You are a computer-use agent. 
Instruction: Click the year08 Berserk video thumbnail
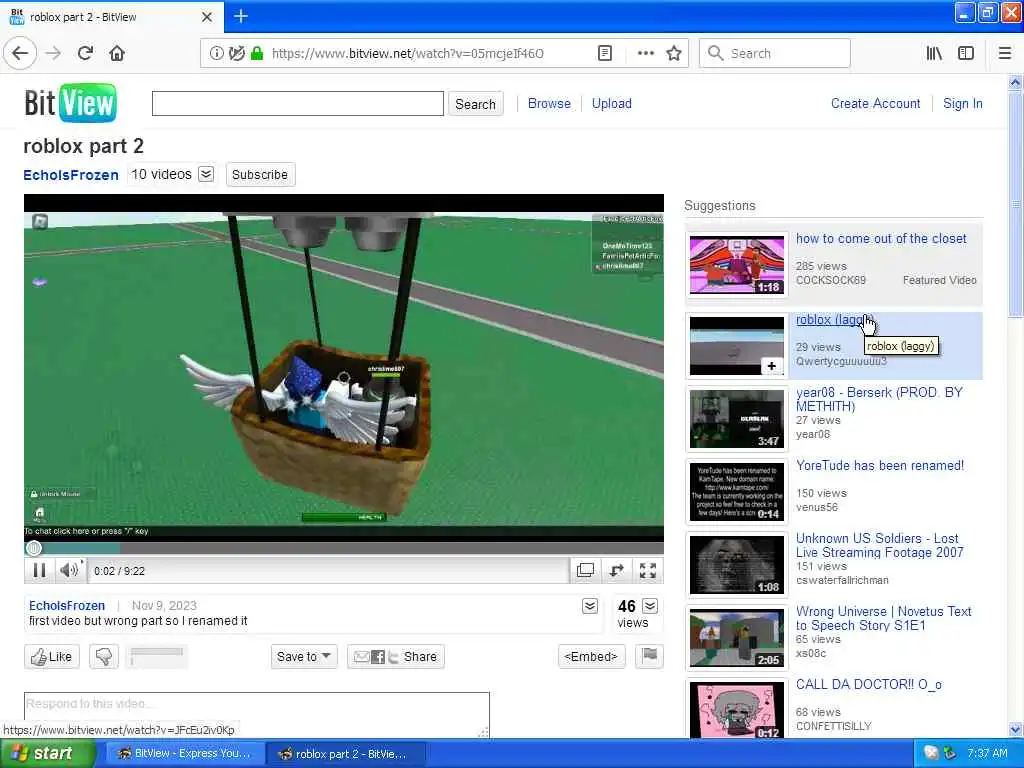(x=737, y=419)
